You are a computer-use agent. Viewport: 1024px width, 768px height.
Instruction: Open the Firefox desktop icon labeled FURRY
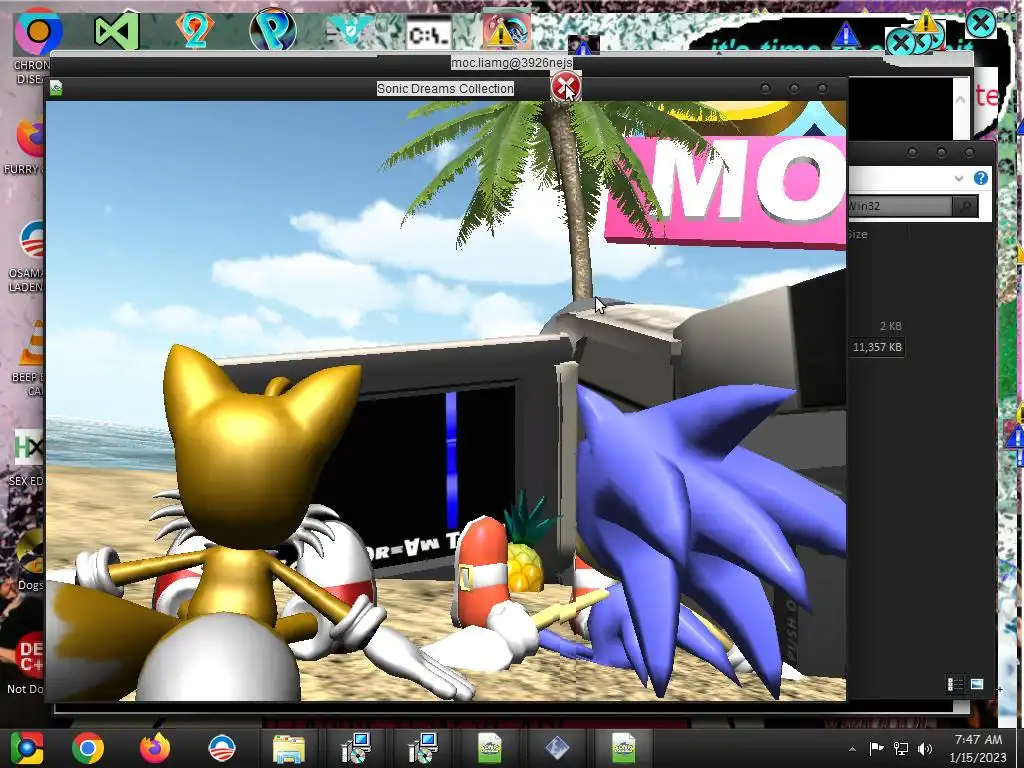tap(30, 137)
